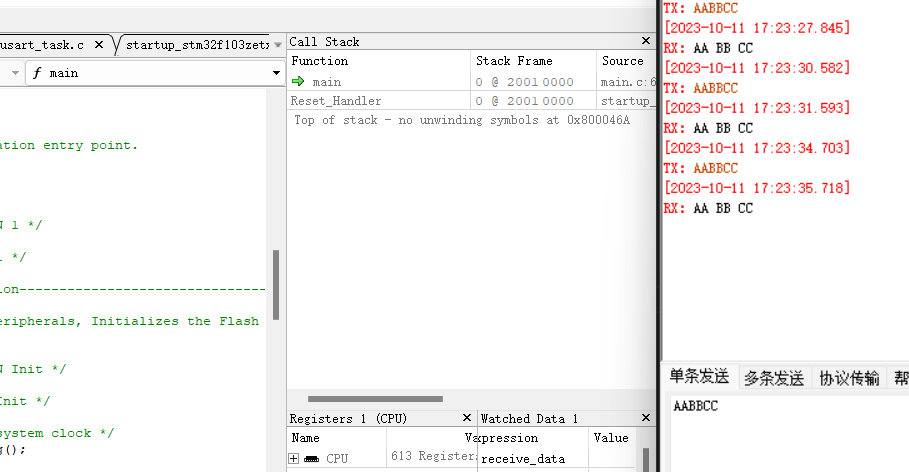This screenshot has width=909, height=472.
Task: Click the Call Stack horizontal scrollbar
Action: click(375, 399)
